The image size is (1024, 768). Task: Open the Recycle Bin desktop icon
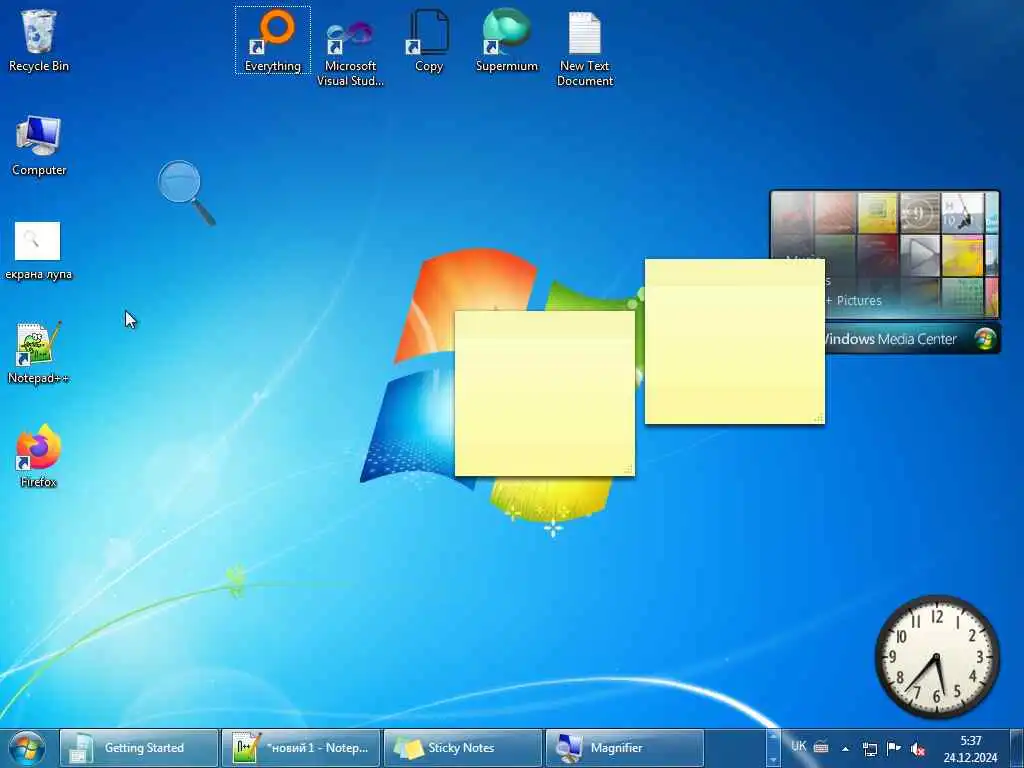pos(39,40)
